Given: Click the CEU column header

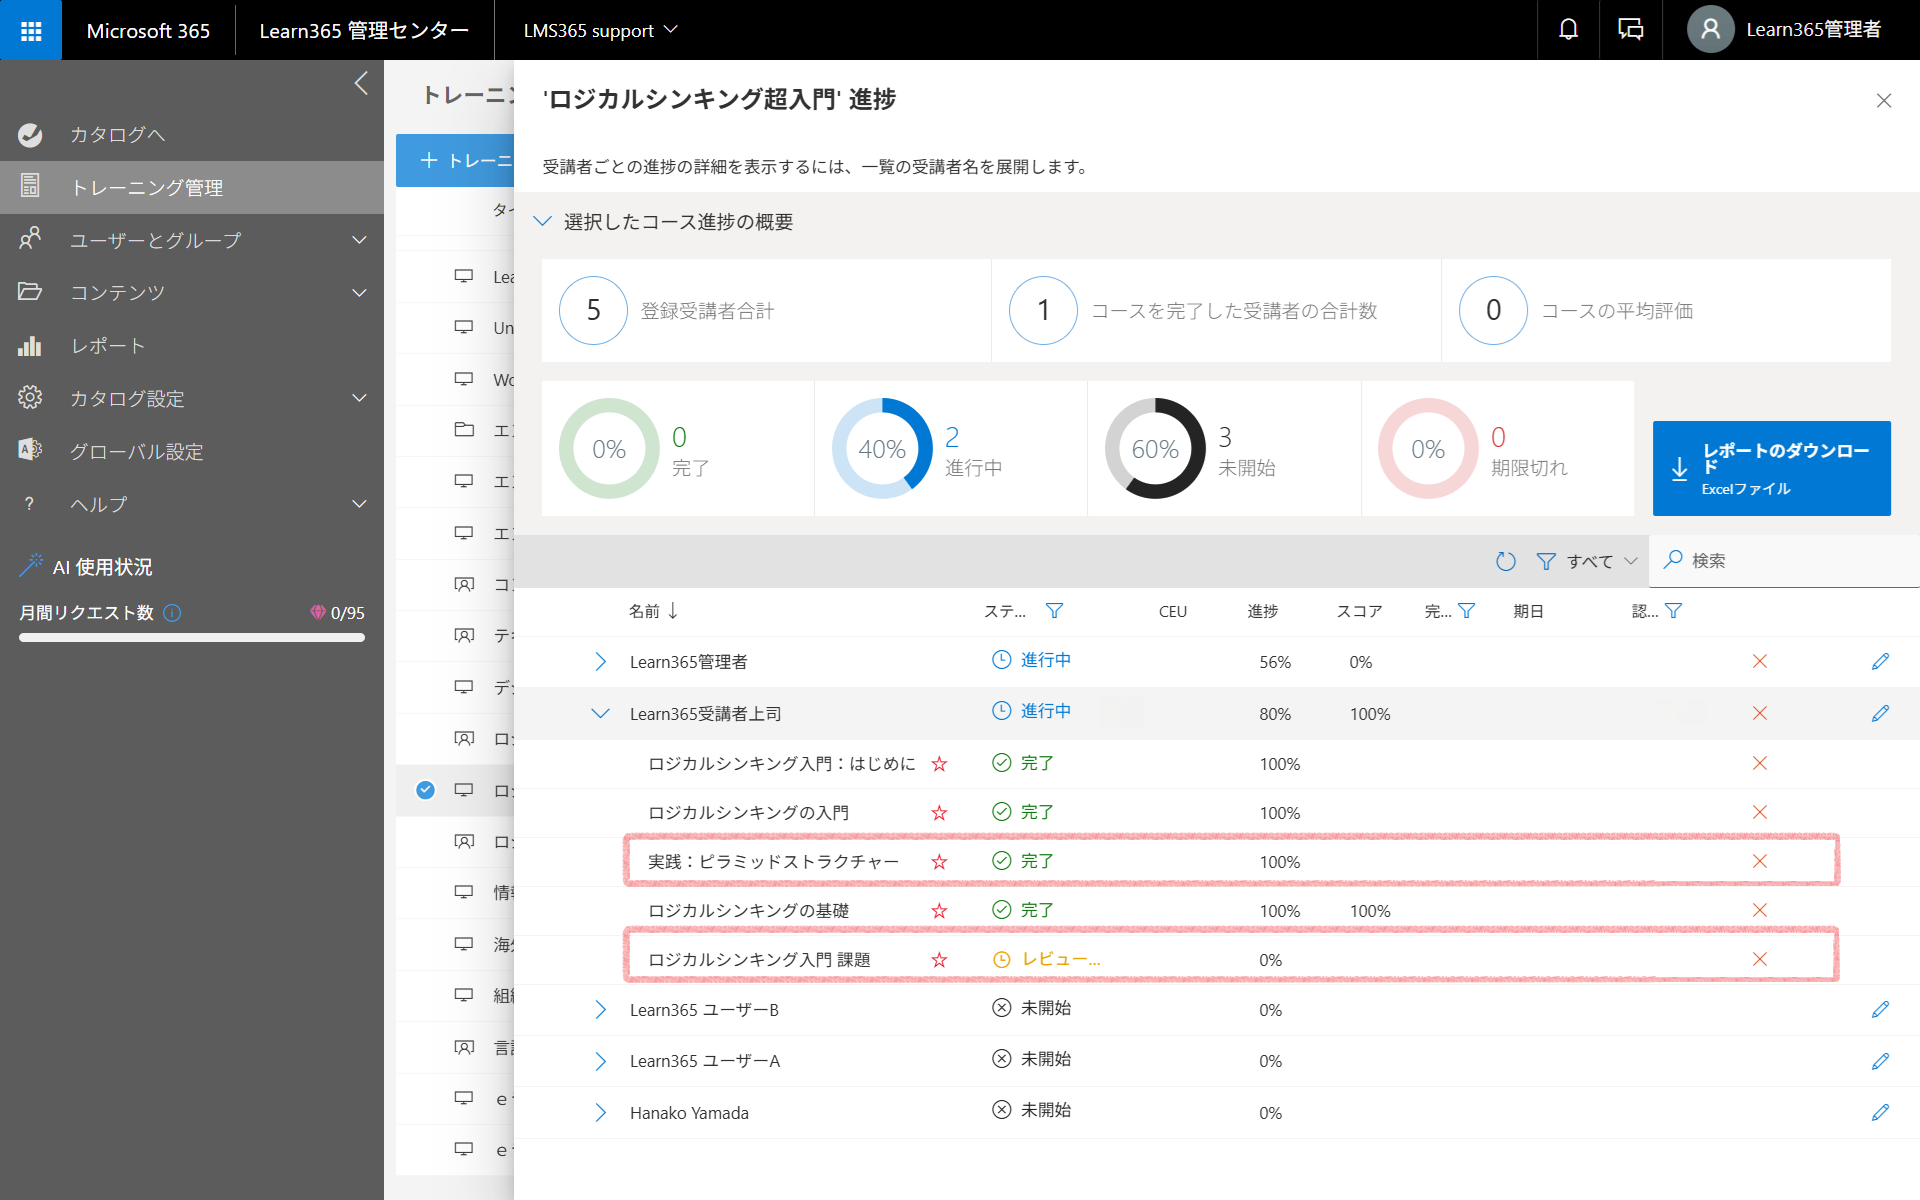Looking at the screenshot, I should 1173,611.
